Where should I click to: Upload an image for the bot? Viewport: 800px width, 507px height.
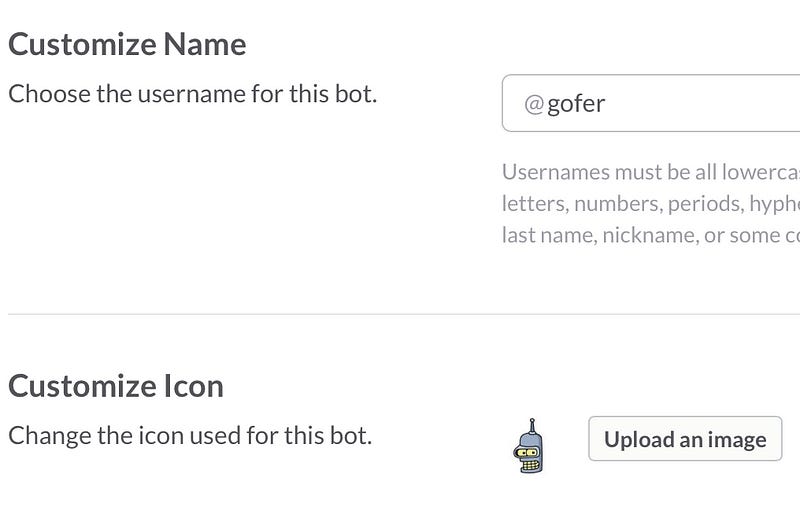[x=685, y=439]
